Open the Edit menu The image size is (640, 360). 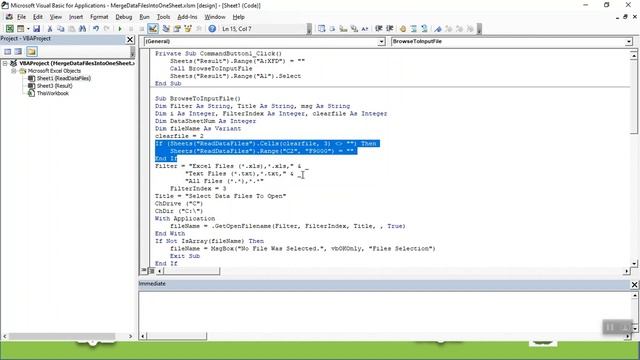pyautogui.click(x=38, y=17)
